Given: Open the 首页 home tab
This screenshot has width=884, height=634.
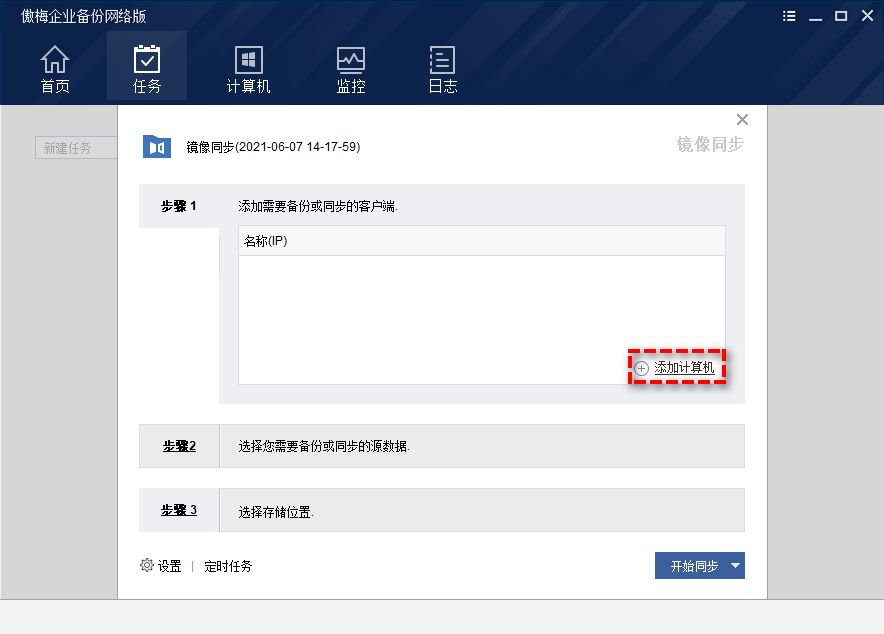Looking at the screenshot, I should [x=55, y=69].
